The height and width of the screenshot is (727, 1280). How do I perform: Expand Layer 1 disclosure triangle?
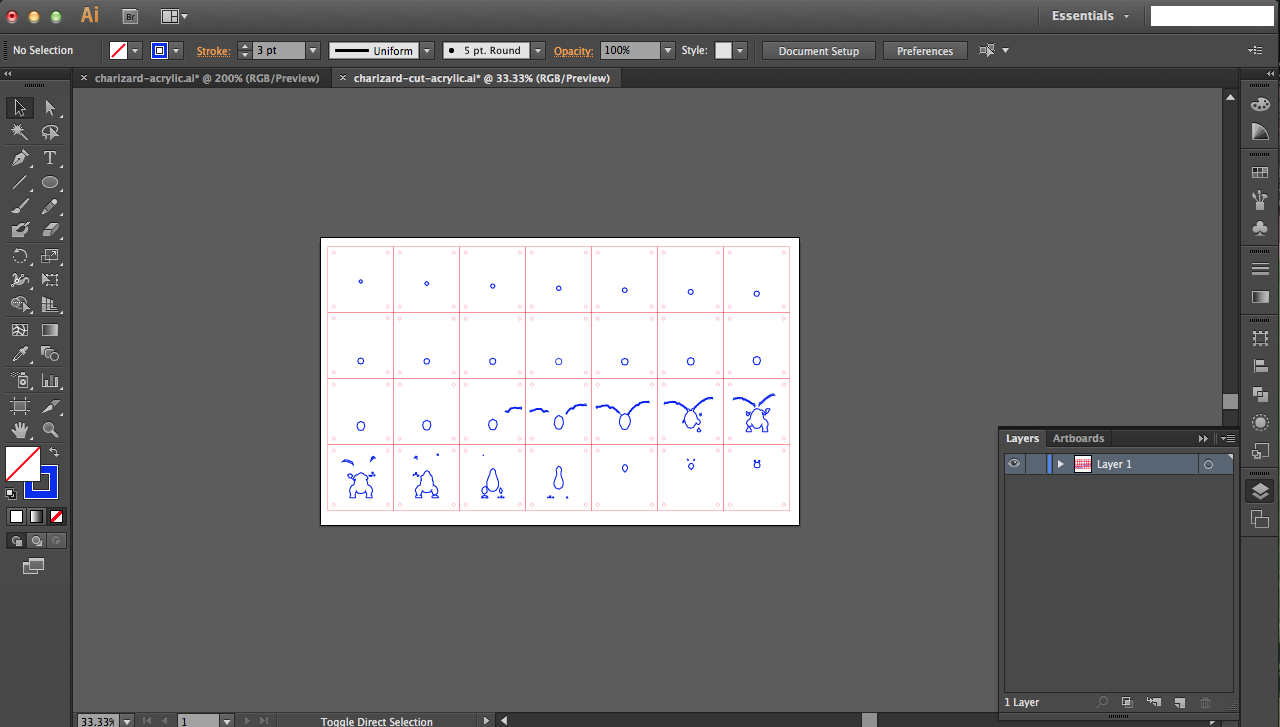1060,464
